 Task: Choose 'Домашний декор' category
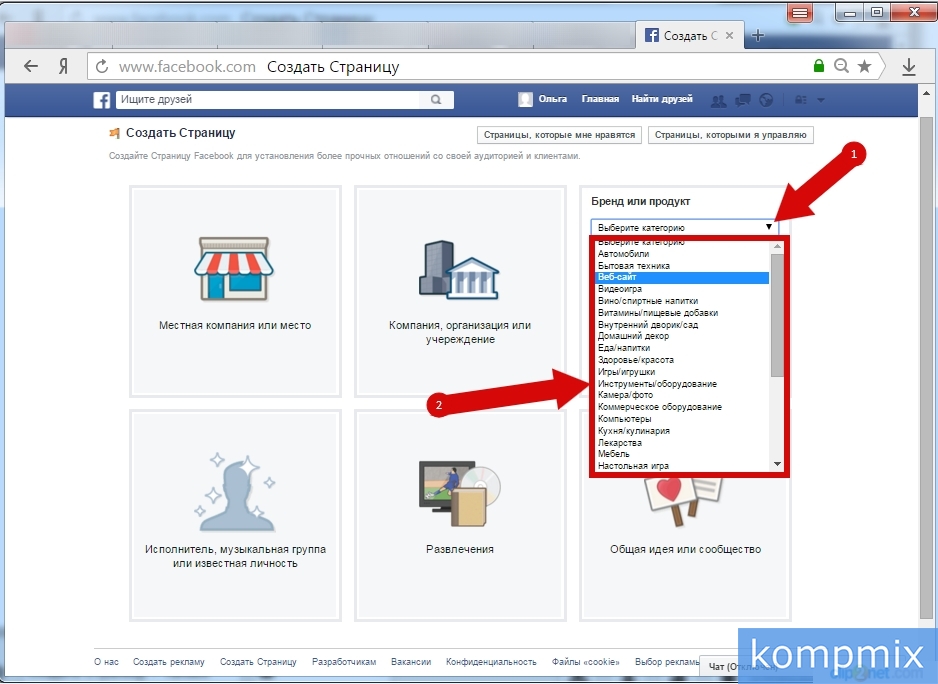tap(683, 336)
